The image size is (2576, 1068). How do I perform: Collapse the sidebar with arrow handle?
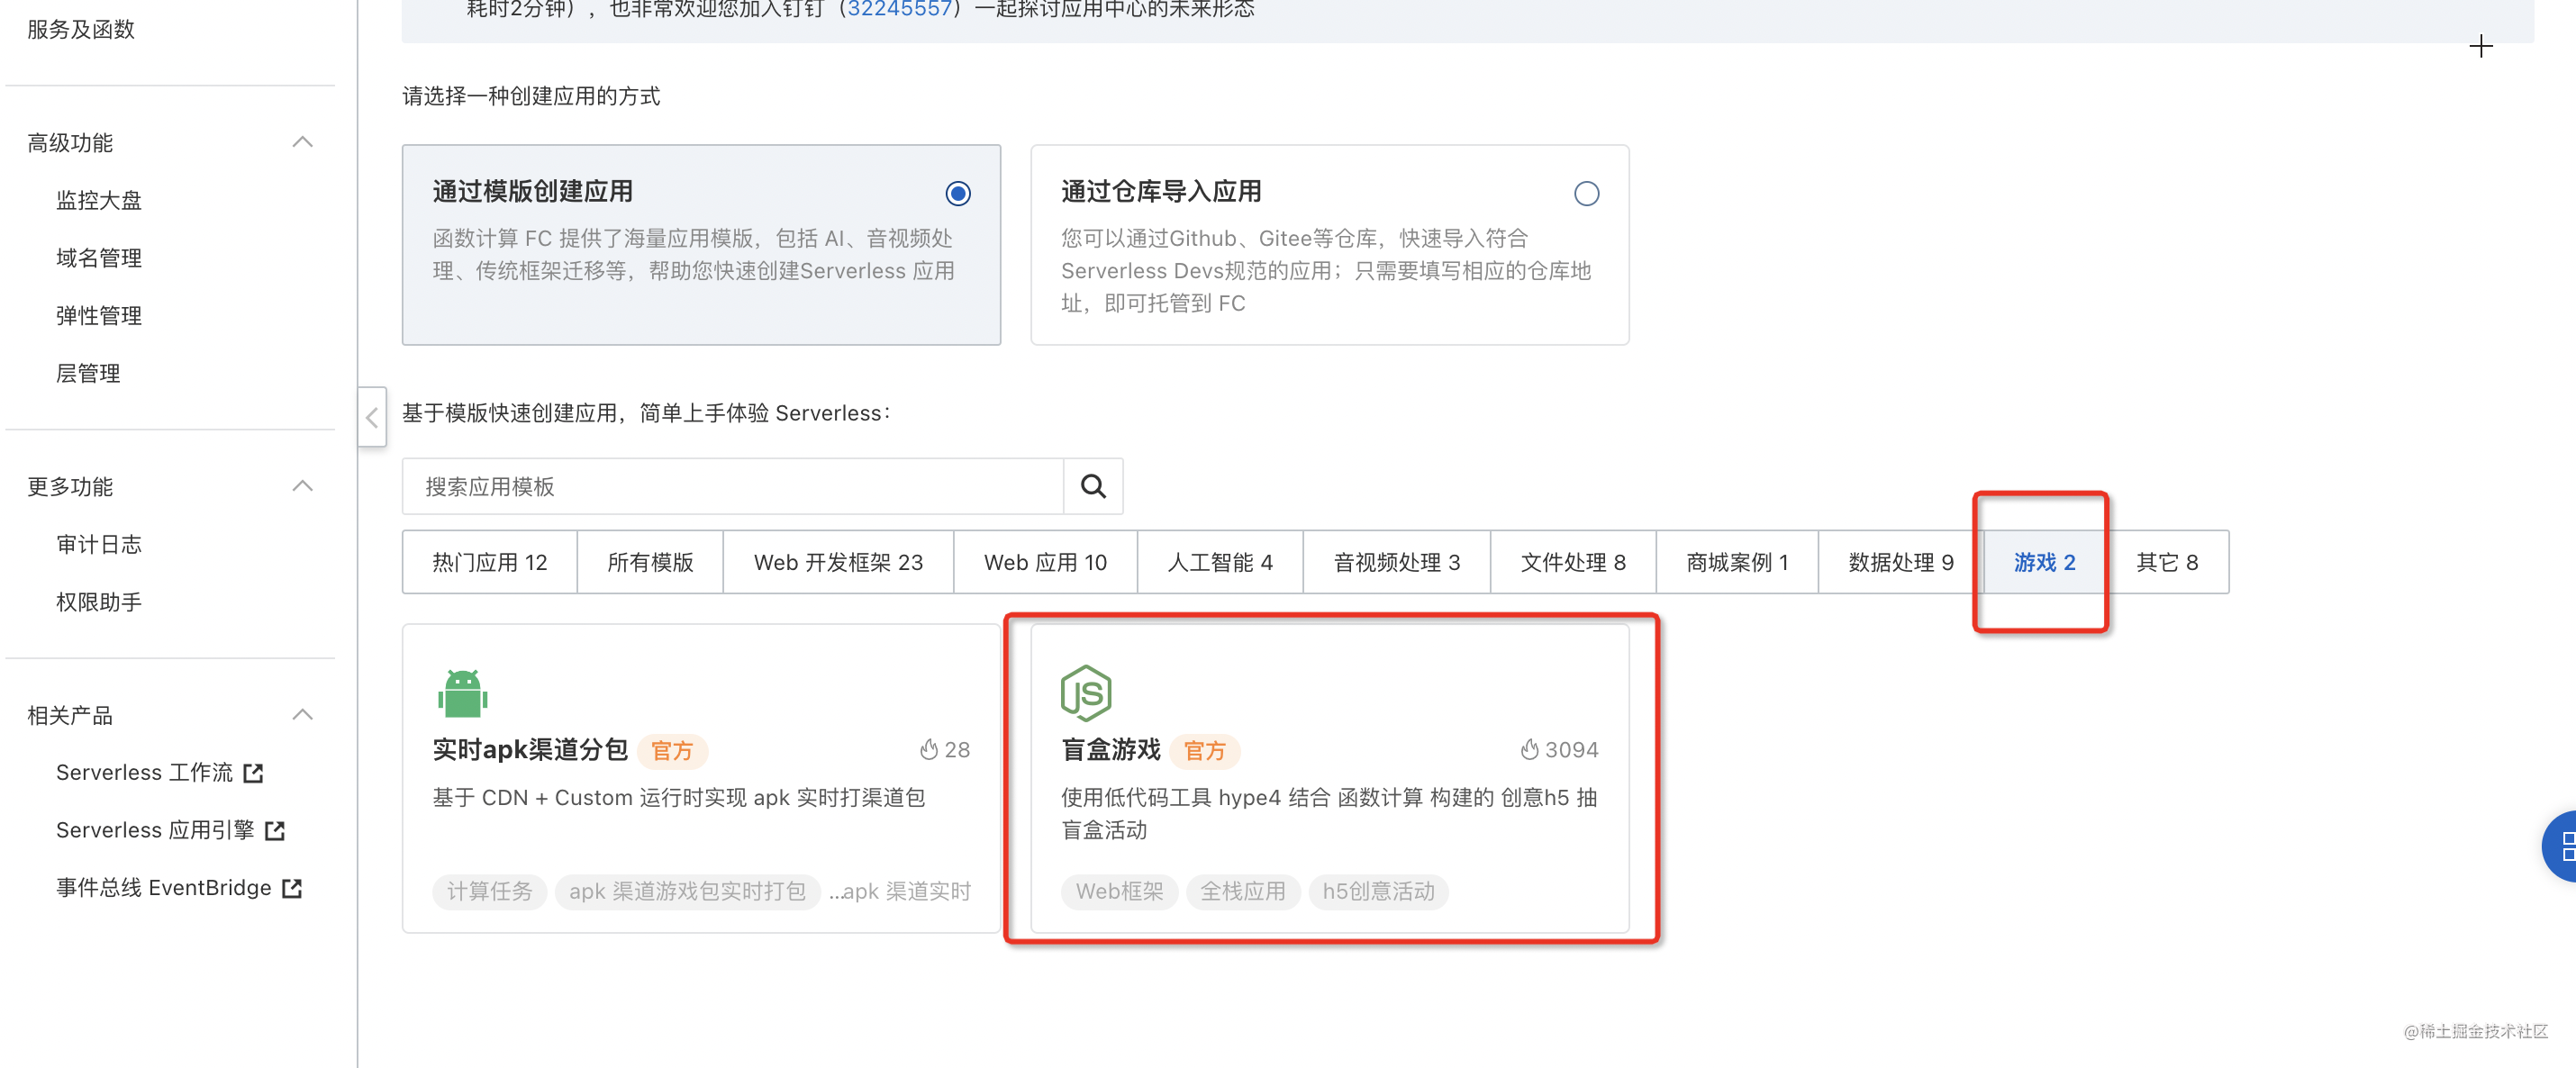click(x=372, y=417)
